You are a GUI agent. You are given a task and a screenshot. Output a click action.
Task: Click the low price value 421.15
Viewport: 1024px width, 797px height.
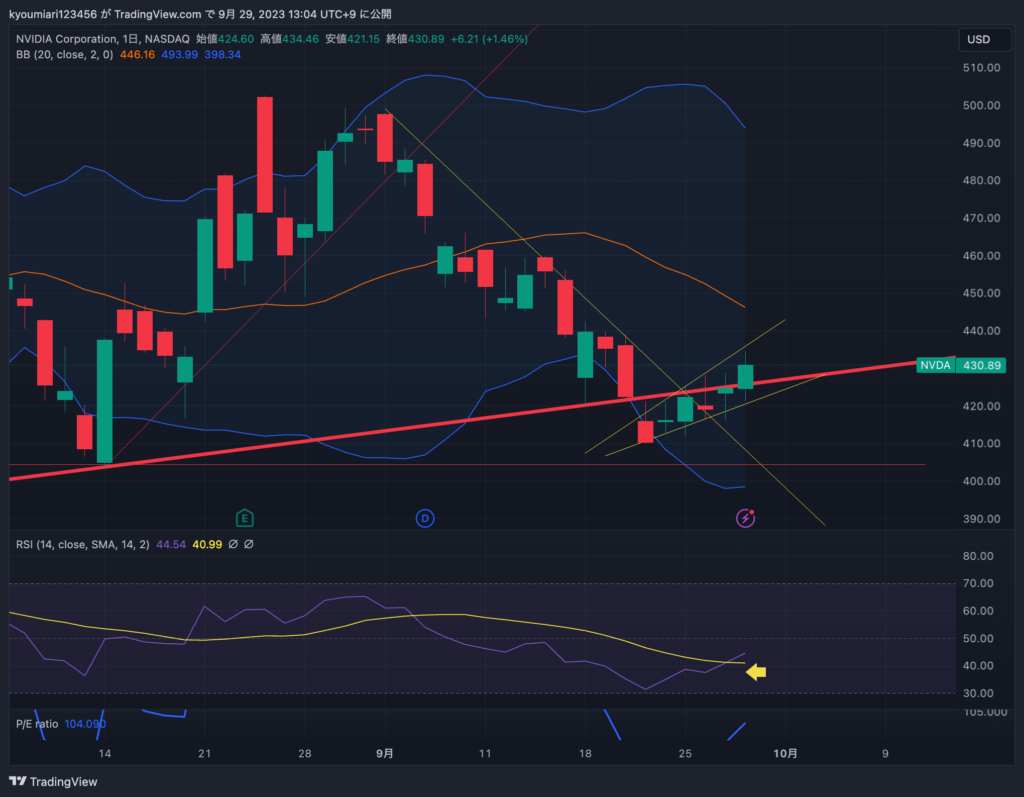tap(363, 39)
